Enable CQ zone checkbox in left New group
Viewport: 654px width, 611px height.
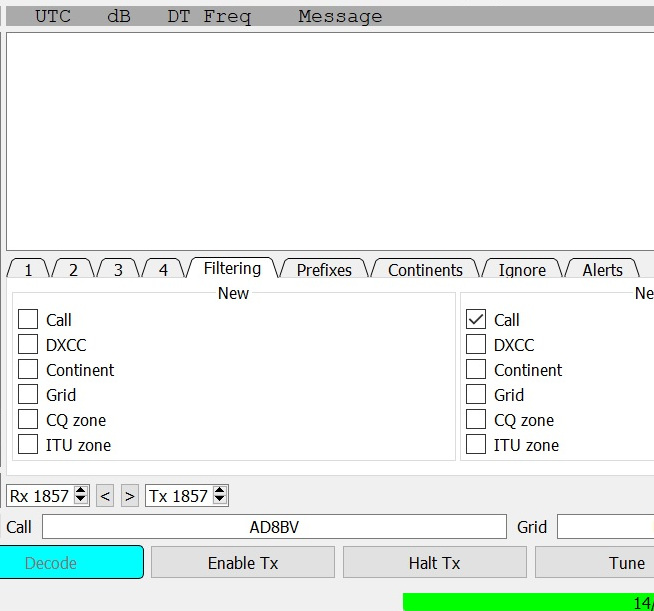click(28, 420)
